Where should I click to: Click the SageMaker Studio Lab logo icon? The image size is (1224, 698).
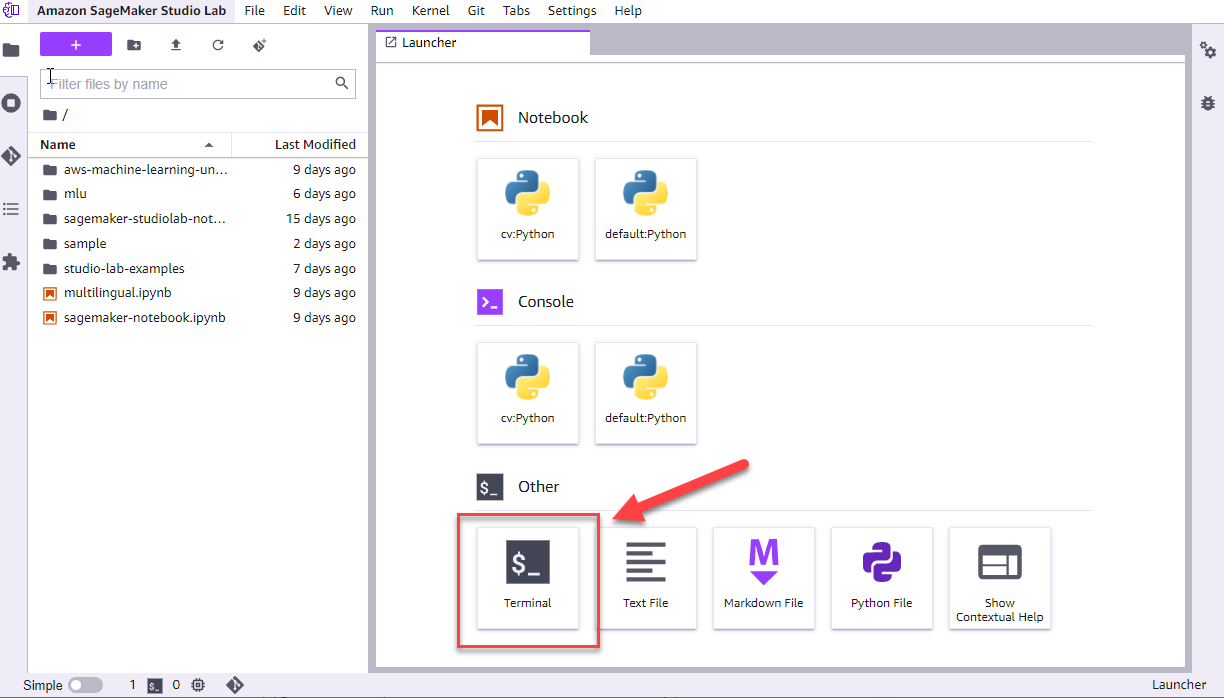click(x=12, y=10)
